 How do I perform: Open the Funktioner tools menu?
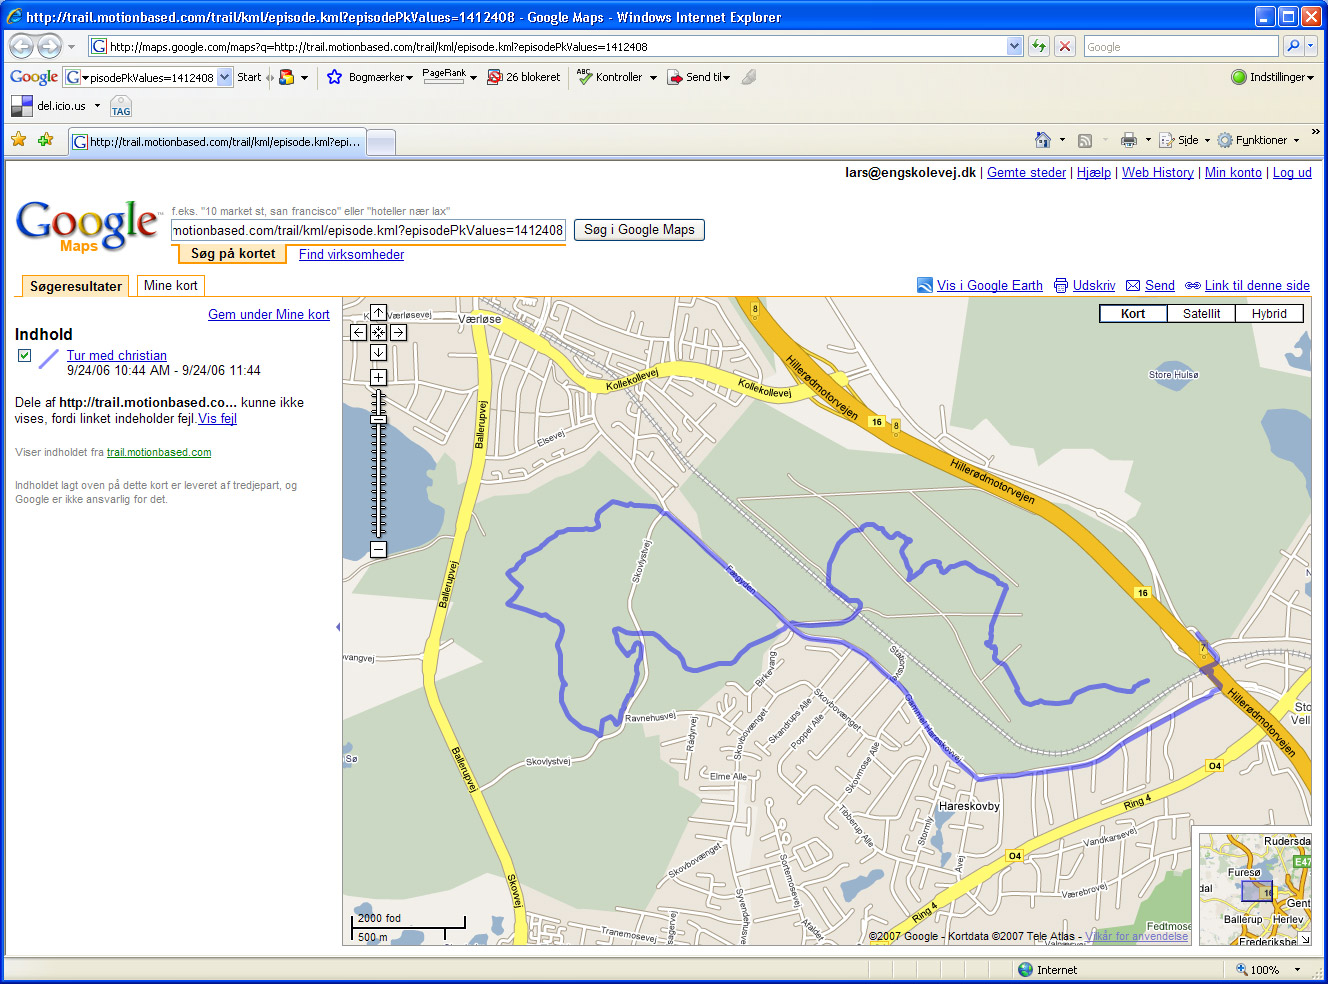(x=1258, y=140)
